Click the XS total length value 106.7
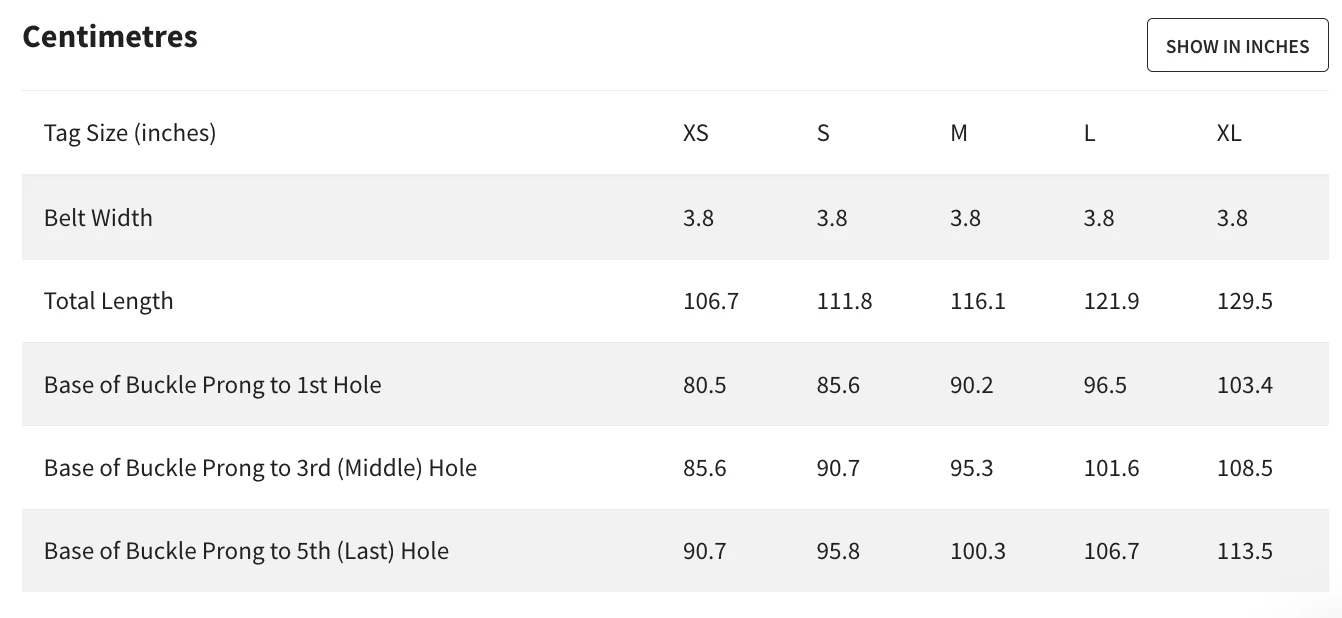 point(711,301)
